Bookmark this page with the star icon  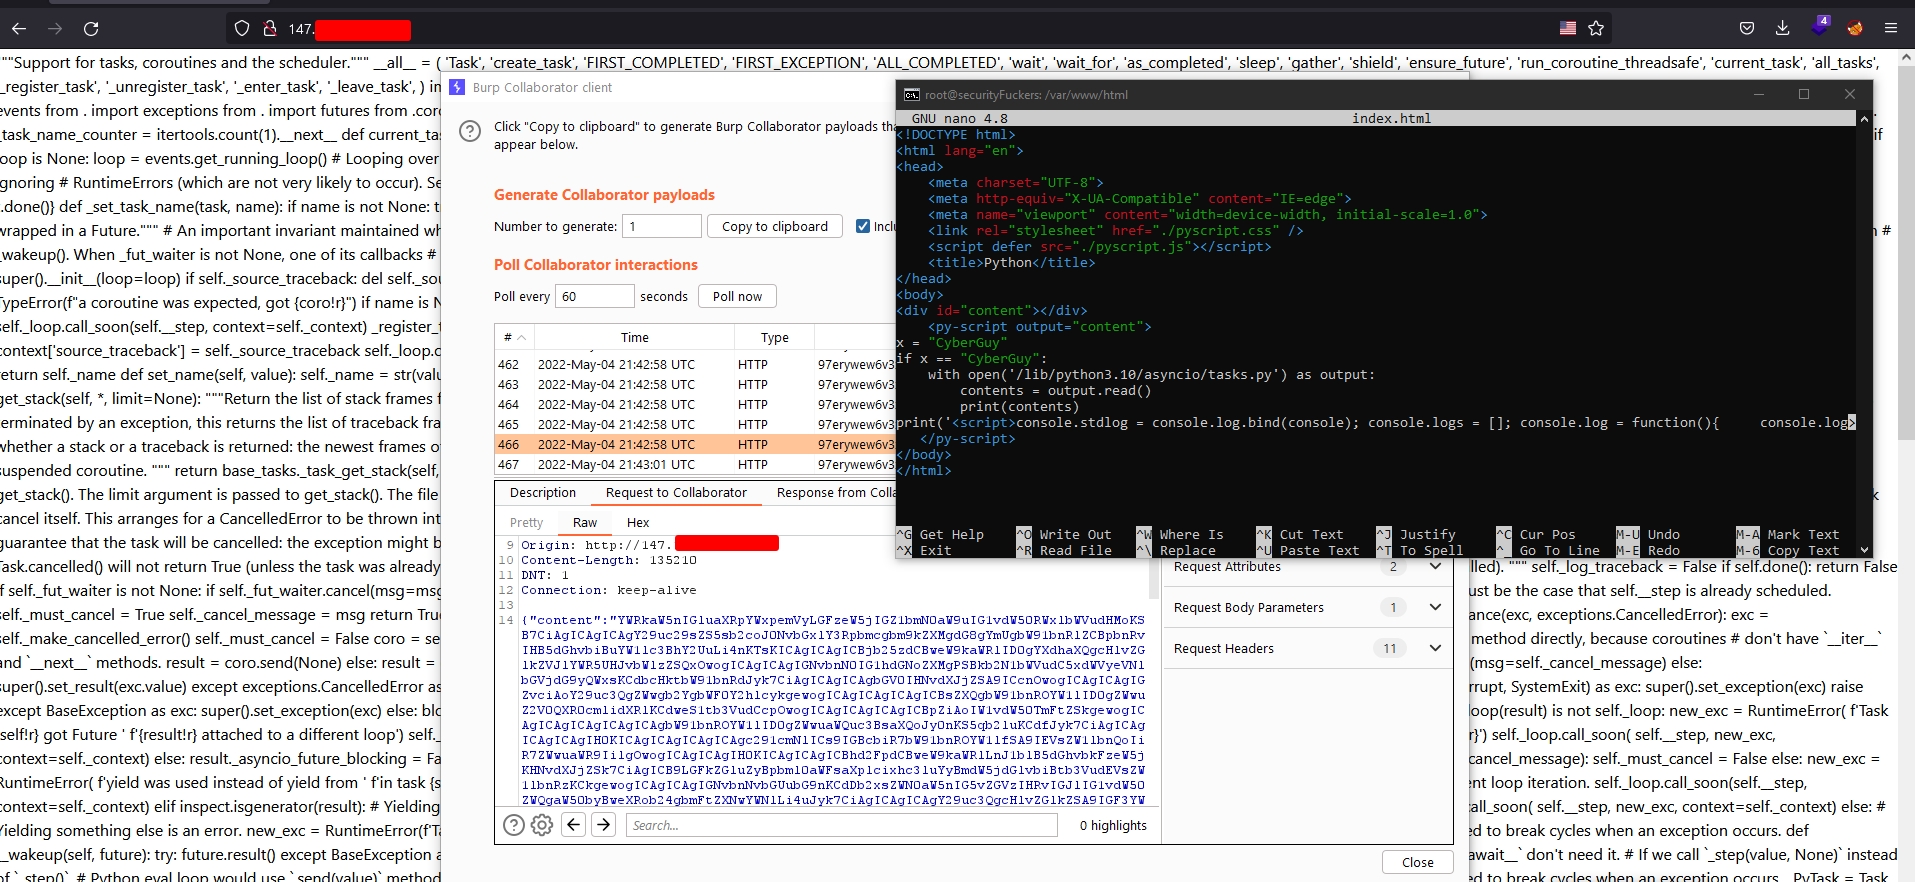[1596, 29]
